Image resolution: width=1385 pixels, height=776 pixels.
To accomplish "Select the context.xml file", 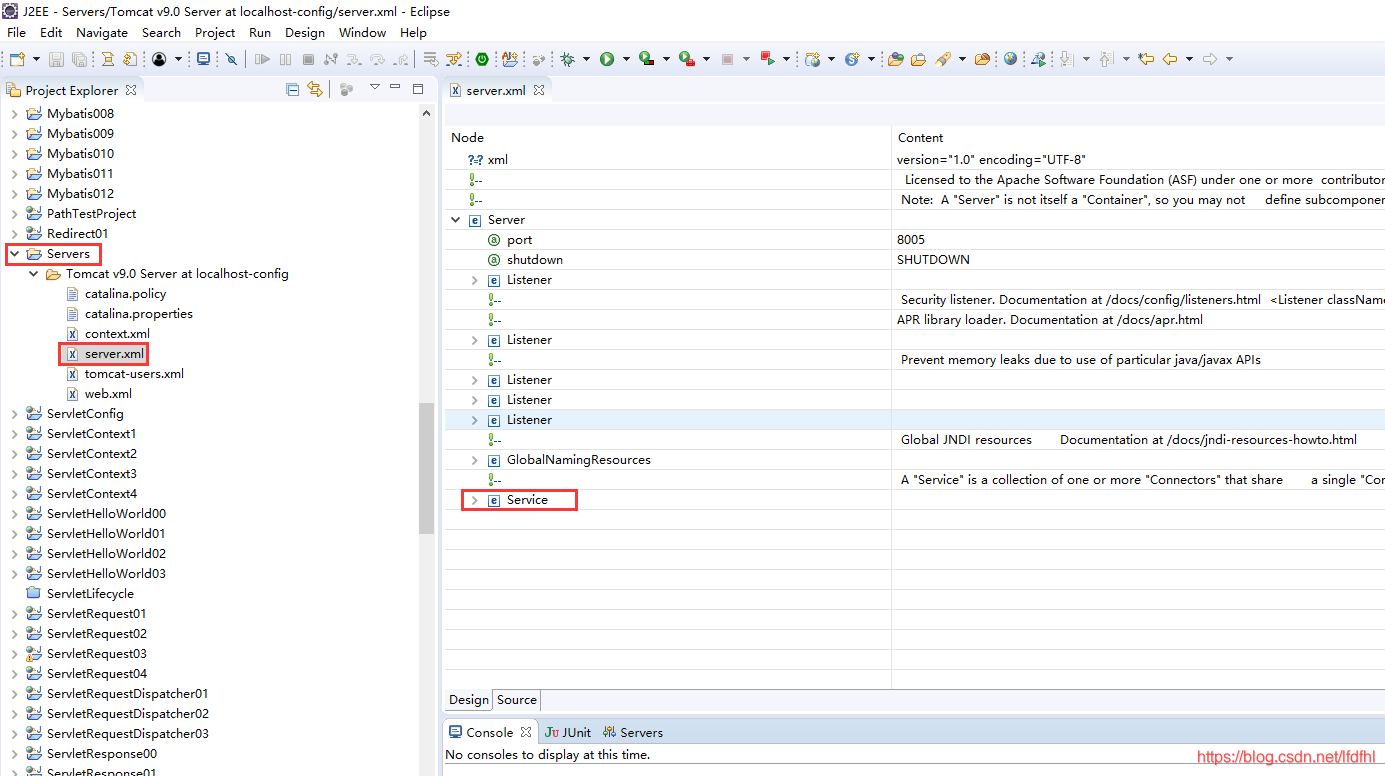I will 108,334.
